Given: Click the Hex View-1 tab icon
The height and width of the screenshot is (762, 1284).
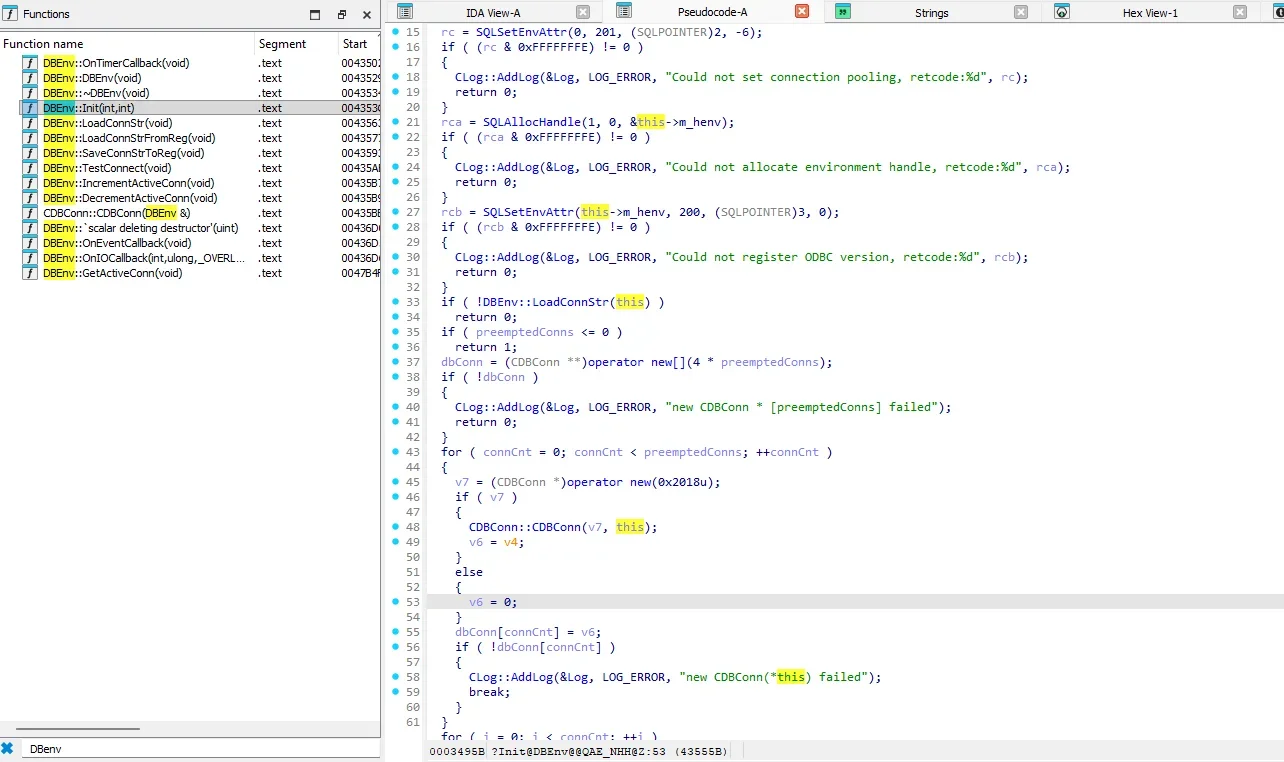Looking at the screenshot, I should pos(1062,12).
